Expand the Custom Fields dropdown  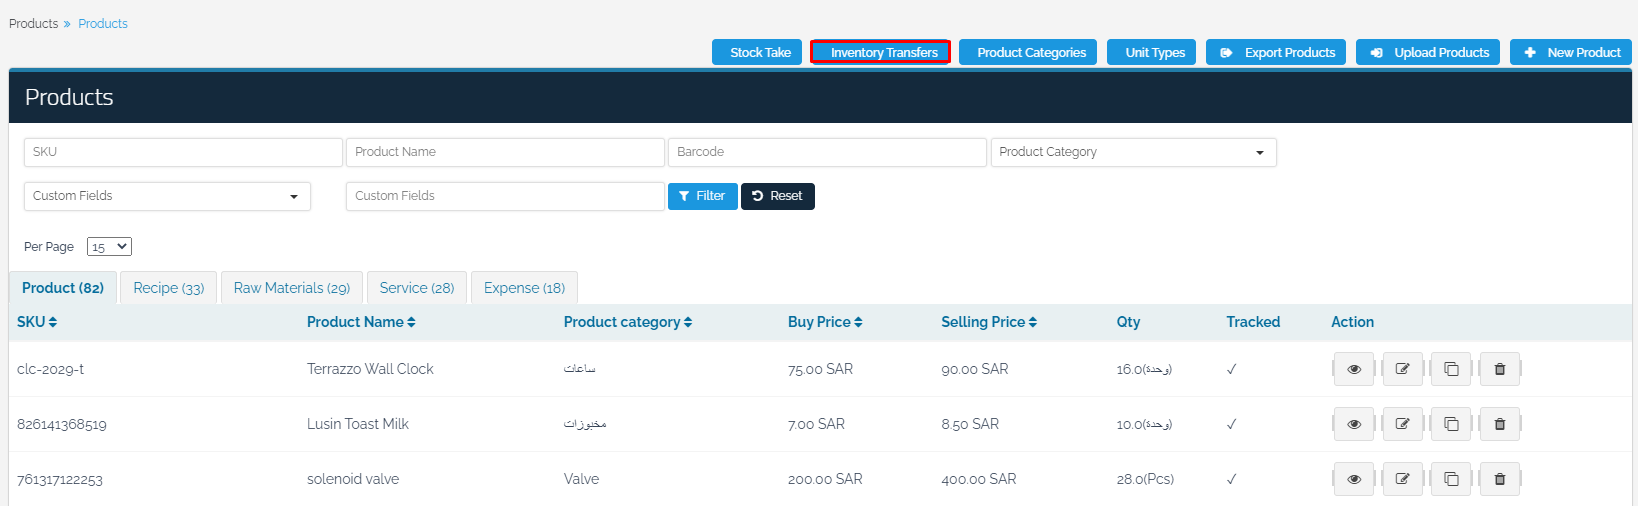(167, 196)
